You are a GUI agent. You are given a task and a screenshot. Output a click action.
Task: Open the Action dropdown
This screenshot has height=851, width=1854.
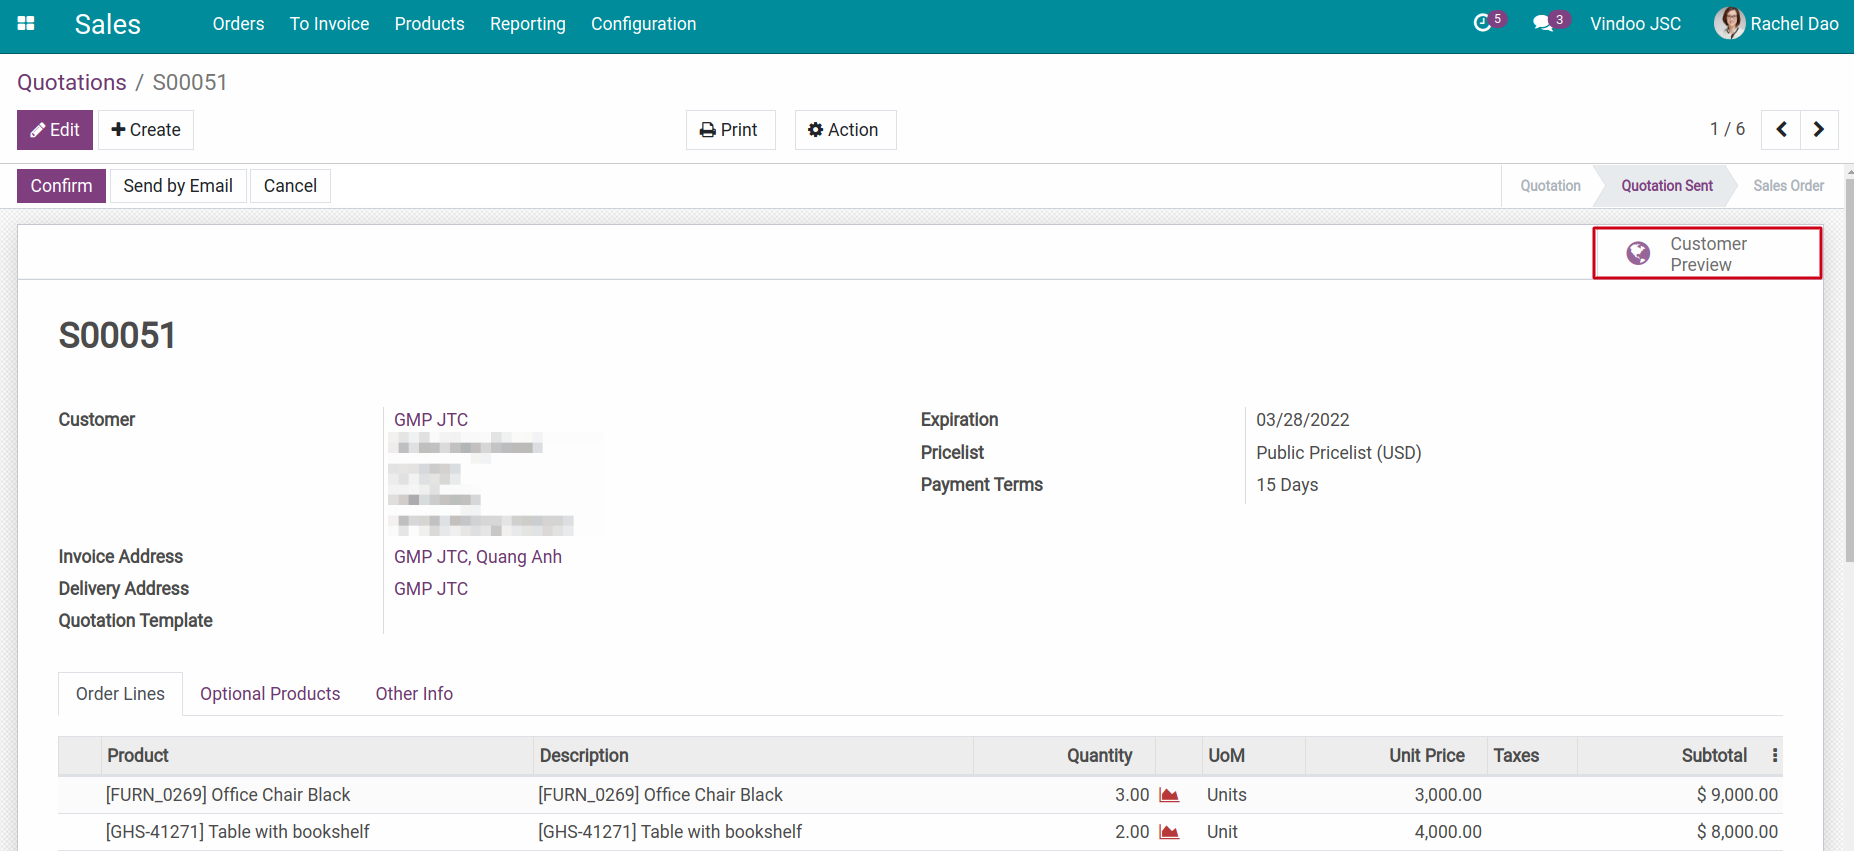pos(845,130)
